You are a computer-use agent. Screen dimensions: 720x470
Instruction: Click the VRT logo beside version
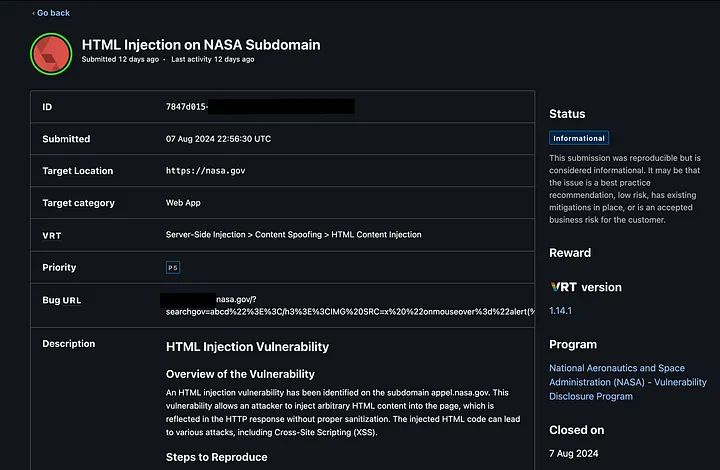562,287
